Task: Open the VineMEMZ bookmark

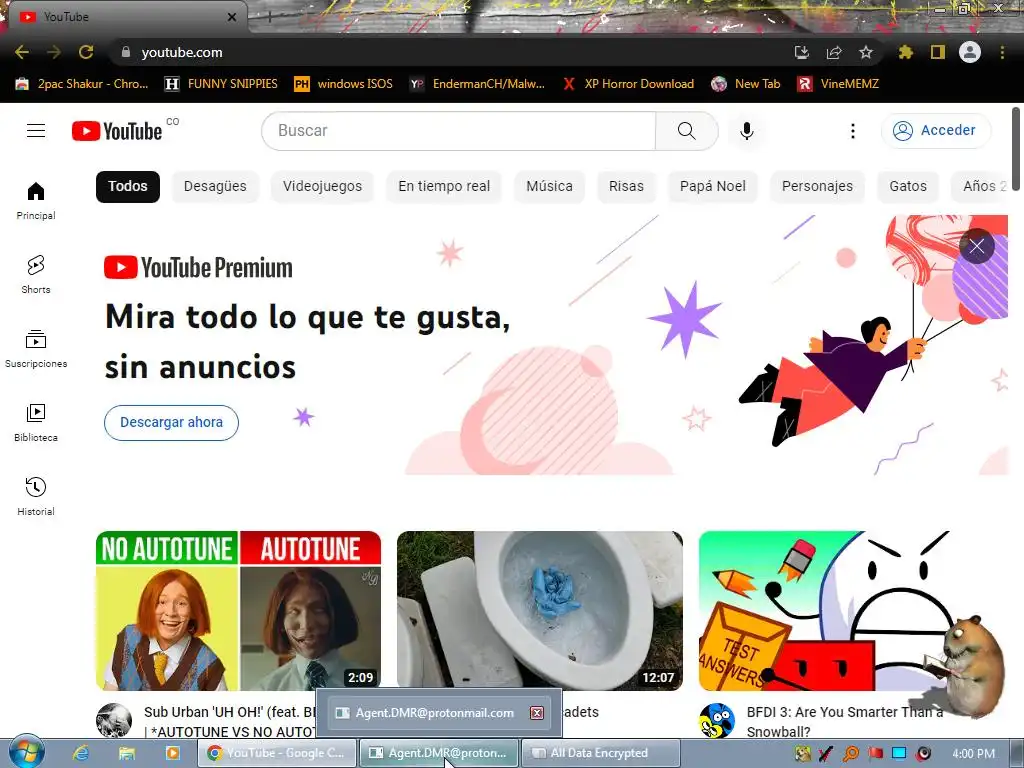Action: (x=838, y=84)
